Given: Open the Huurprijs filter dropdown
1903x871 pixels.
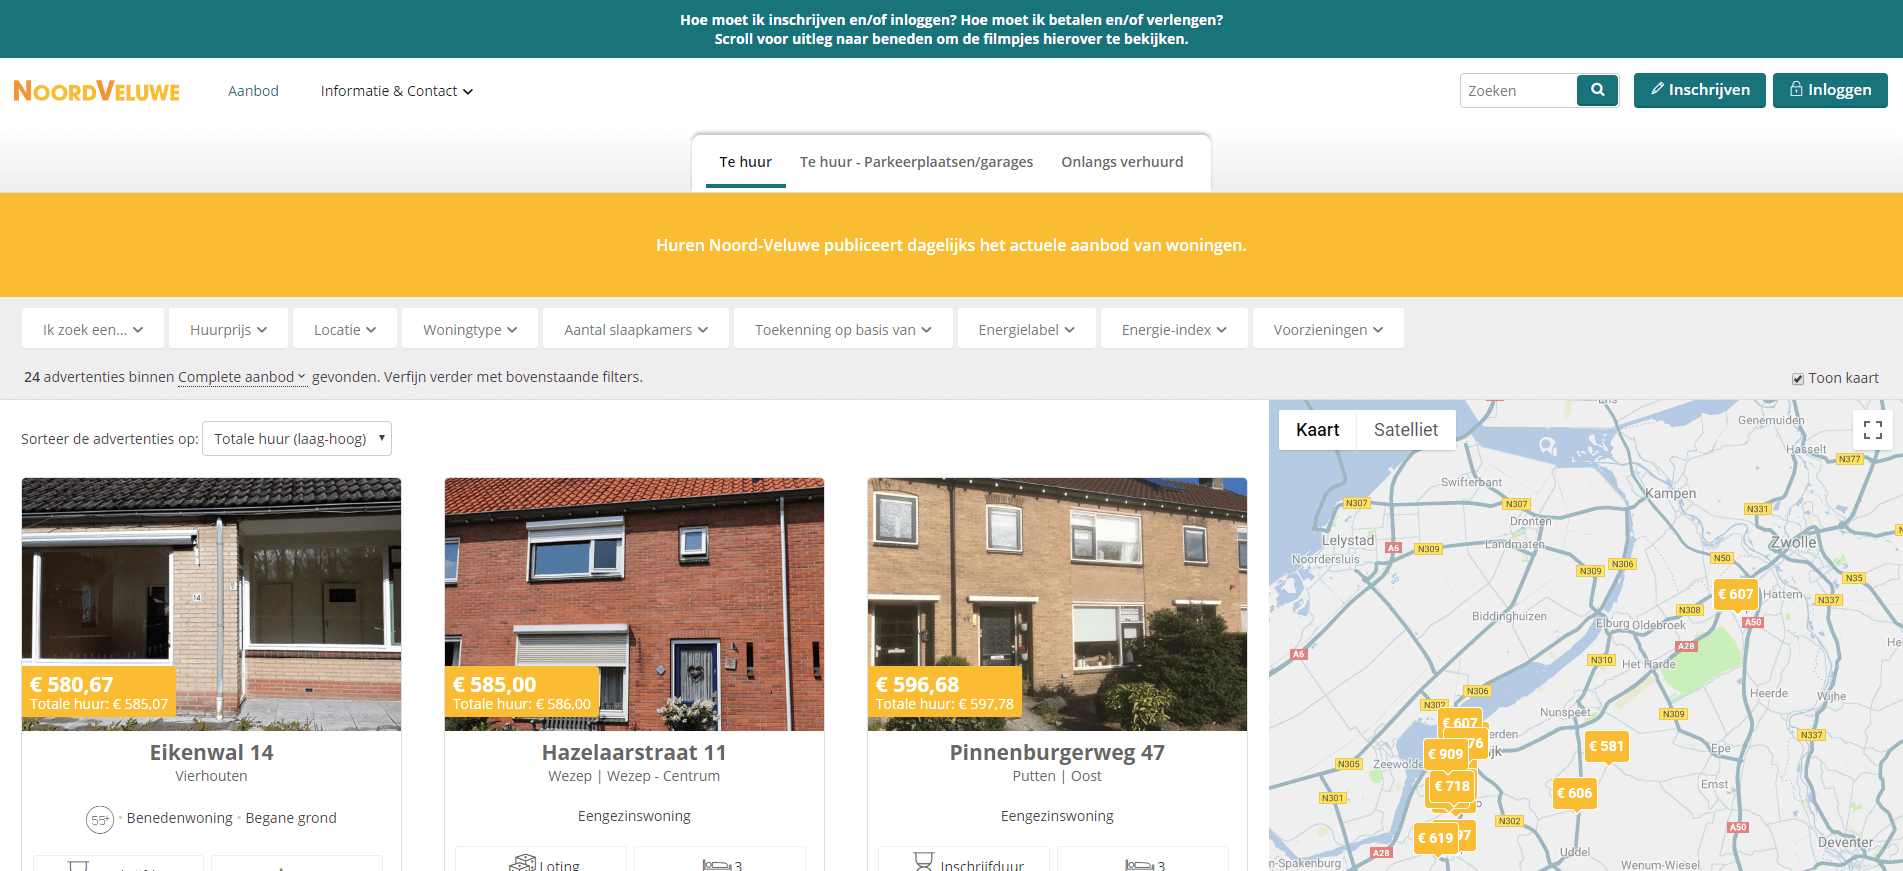Looking at the screenshot, I should pyautogui.click(x=229, y=329).
